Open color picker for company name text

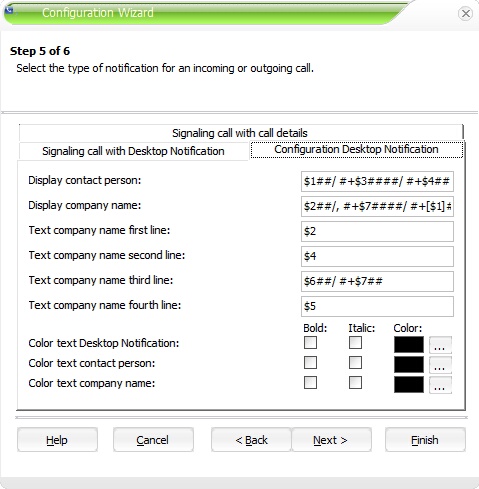point(440,385)
